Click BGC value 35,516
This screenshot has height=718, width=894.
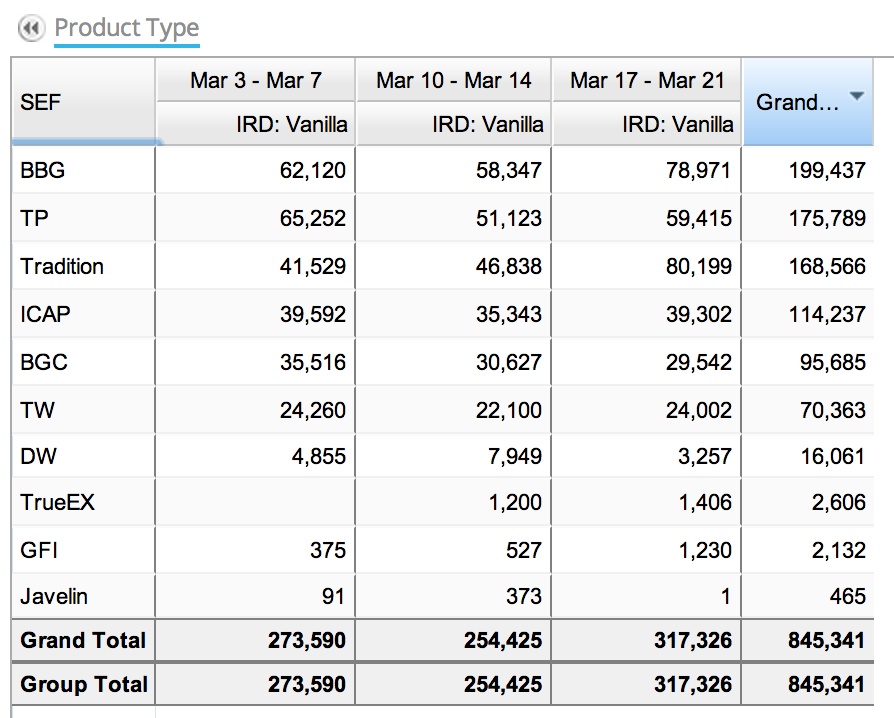point(312,362)
